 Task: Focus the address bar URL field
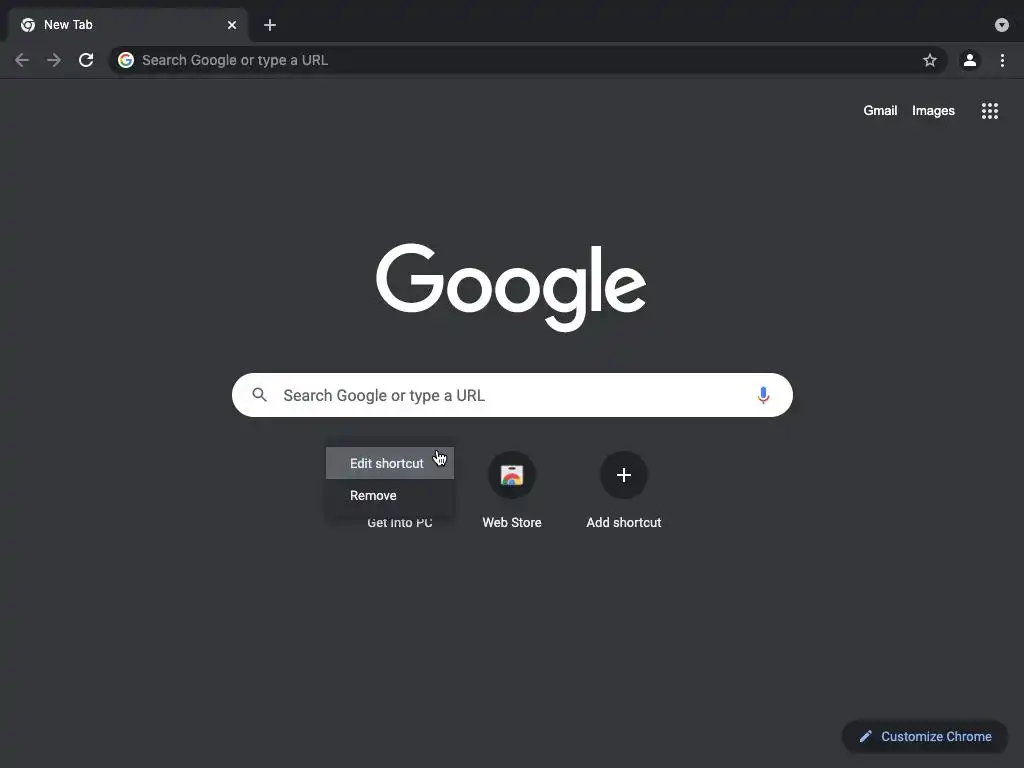pyautogui.click(x=527, y=60)
